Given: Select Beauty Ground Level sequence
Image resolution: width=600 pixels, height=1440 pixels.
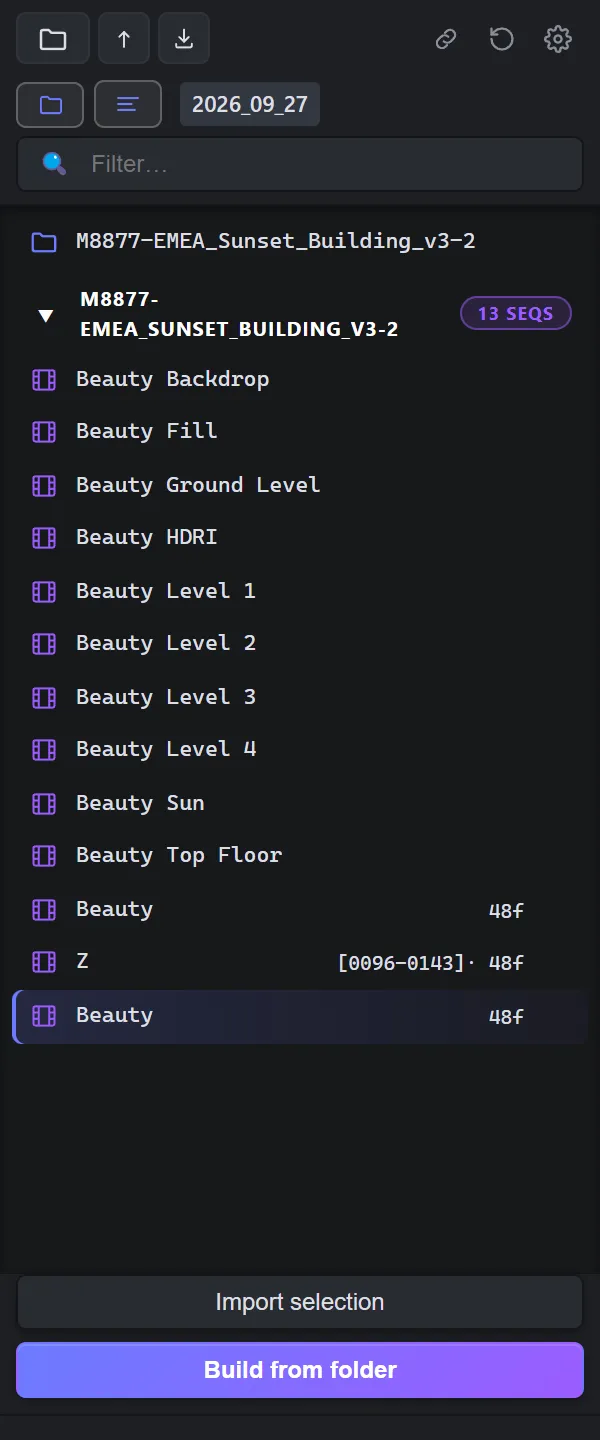Looking at the screenshot, I should [x=300, y=485].
